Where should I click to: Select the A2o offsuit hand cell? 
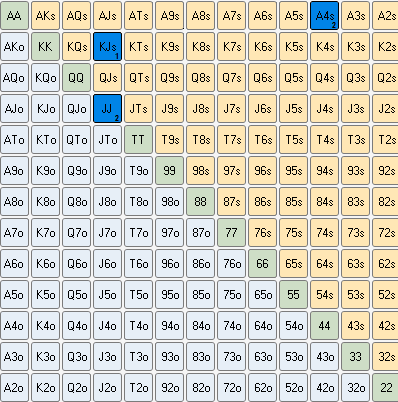tap(14, 387)
